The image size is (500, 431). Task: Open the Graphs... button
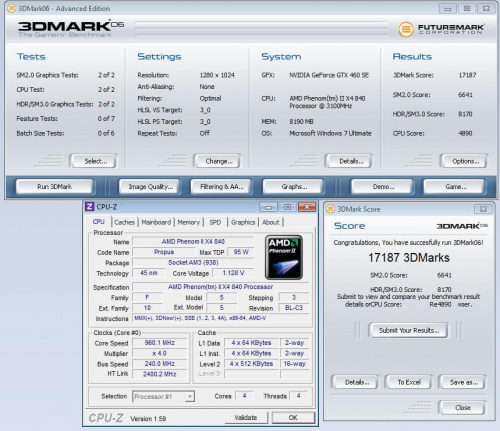coord(293,187)
